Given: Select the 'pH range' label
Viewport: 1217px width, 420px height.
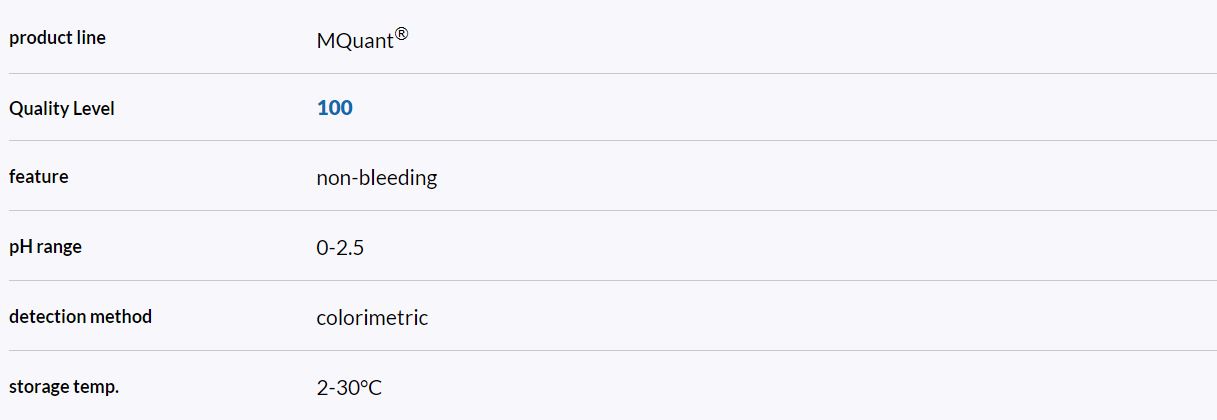Looking at the screenshot, I should (x=45, y=247).
